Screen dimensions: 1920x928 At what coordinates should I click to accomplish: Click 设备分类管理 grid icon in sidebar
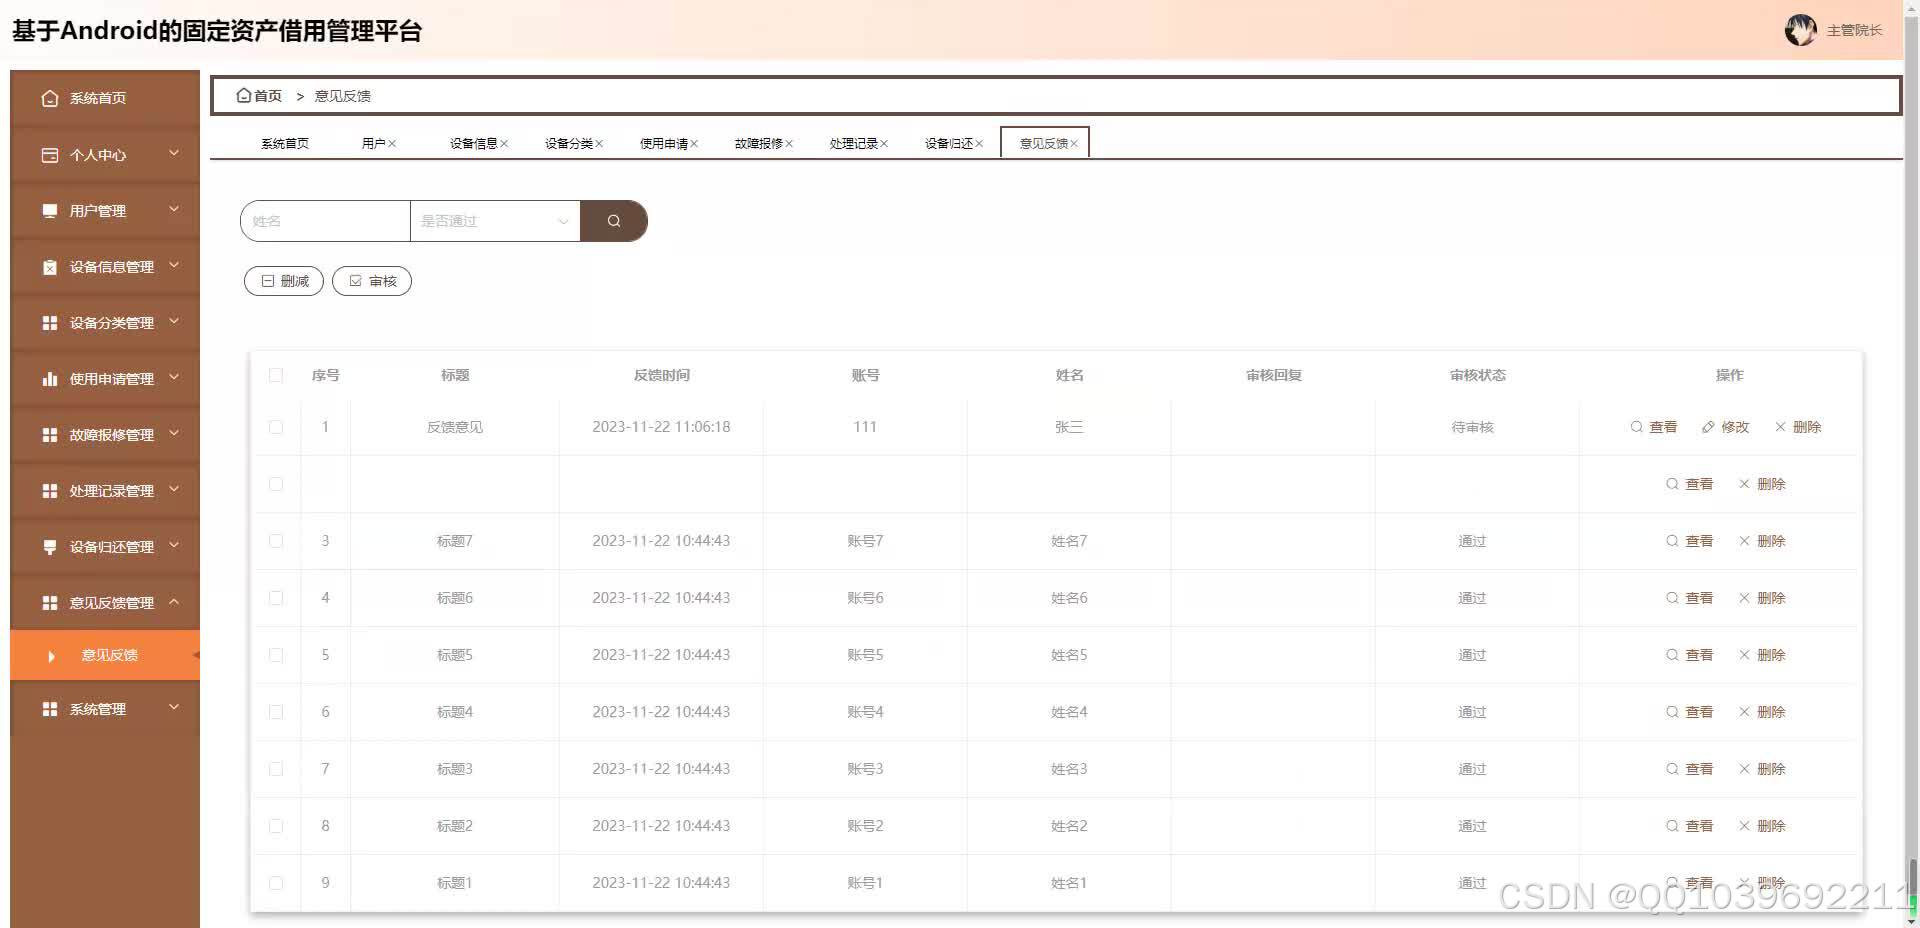pos(50,323)
